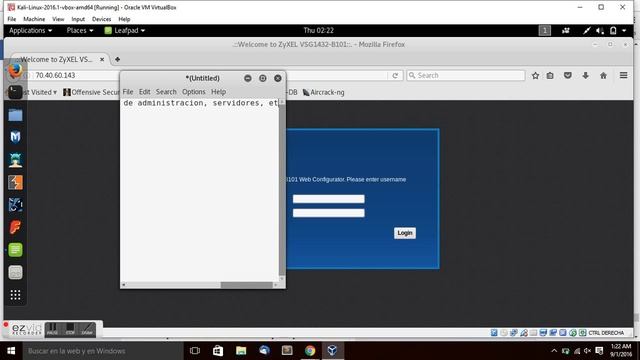Open Files manager in the dock

tap(15, 115)
